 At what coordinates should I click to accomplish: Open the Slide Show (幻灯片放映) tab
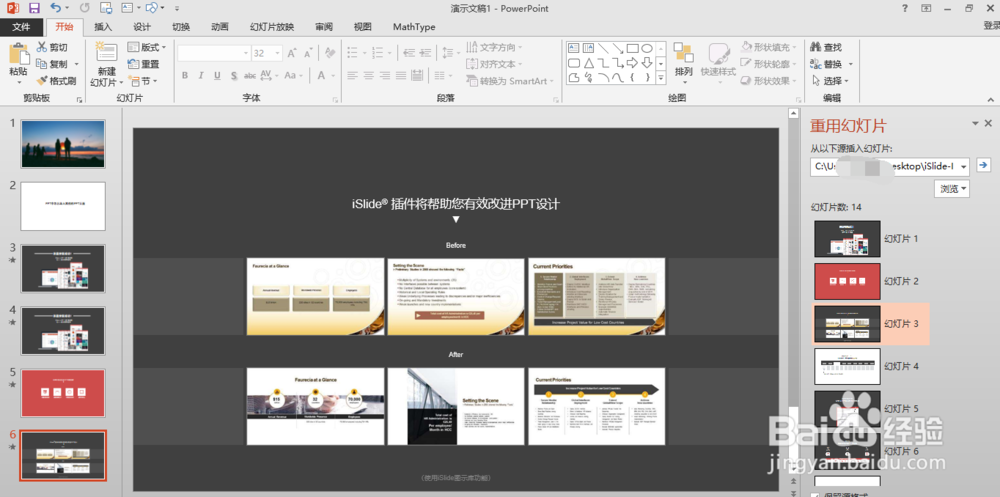point(272,27)
